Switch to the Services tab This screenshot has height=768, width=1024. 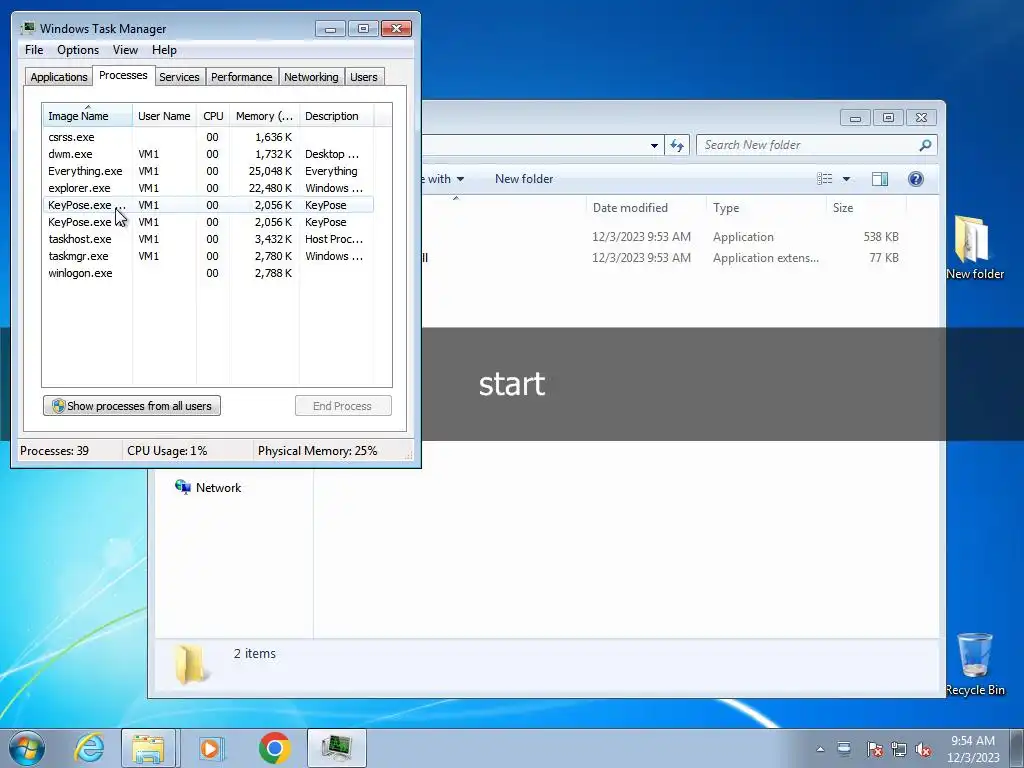pyautogui.click(x=179, y=77)
